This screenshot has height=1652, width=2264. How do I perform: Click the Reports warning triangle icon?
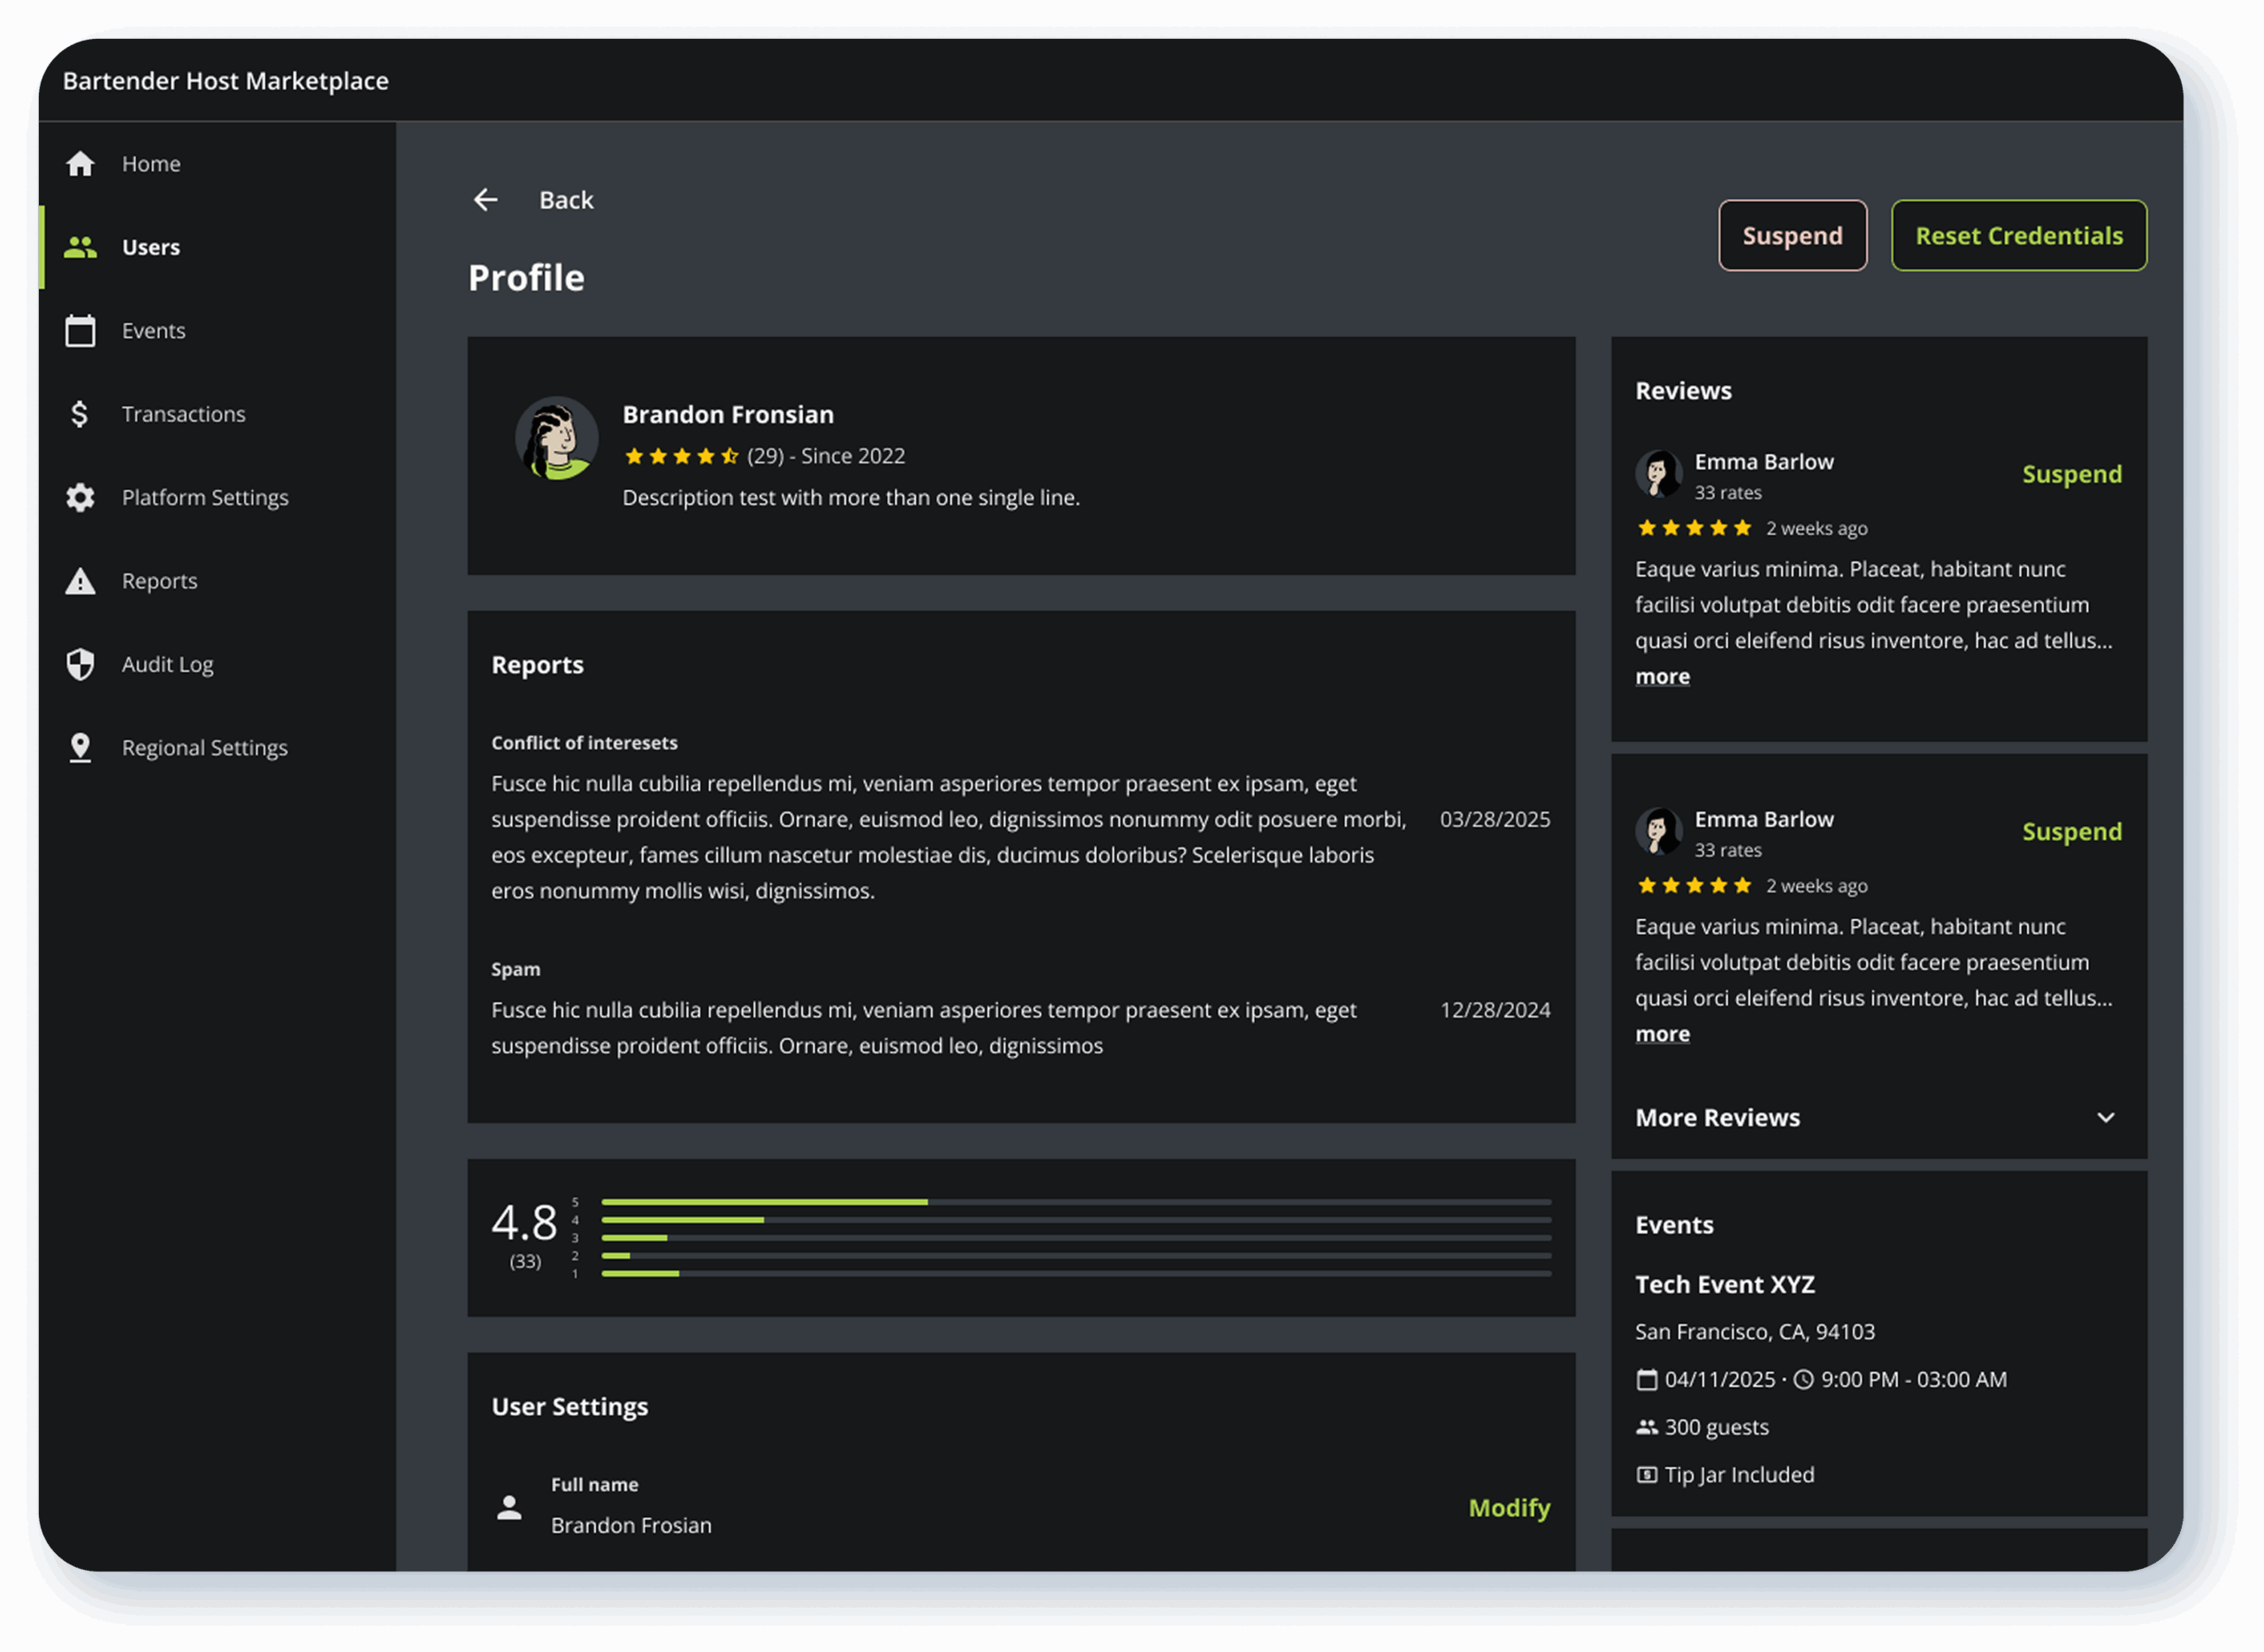(x=80, y=581)
